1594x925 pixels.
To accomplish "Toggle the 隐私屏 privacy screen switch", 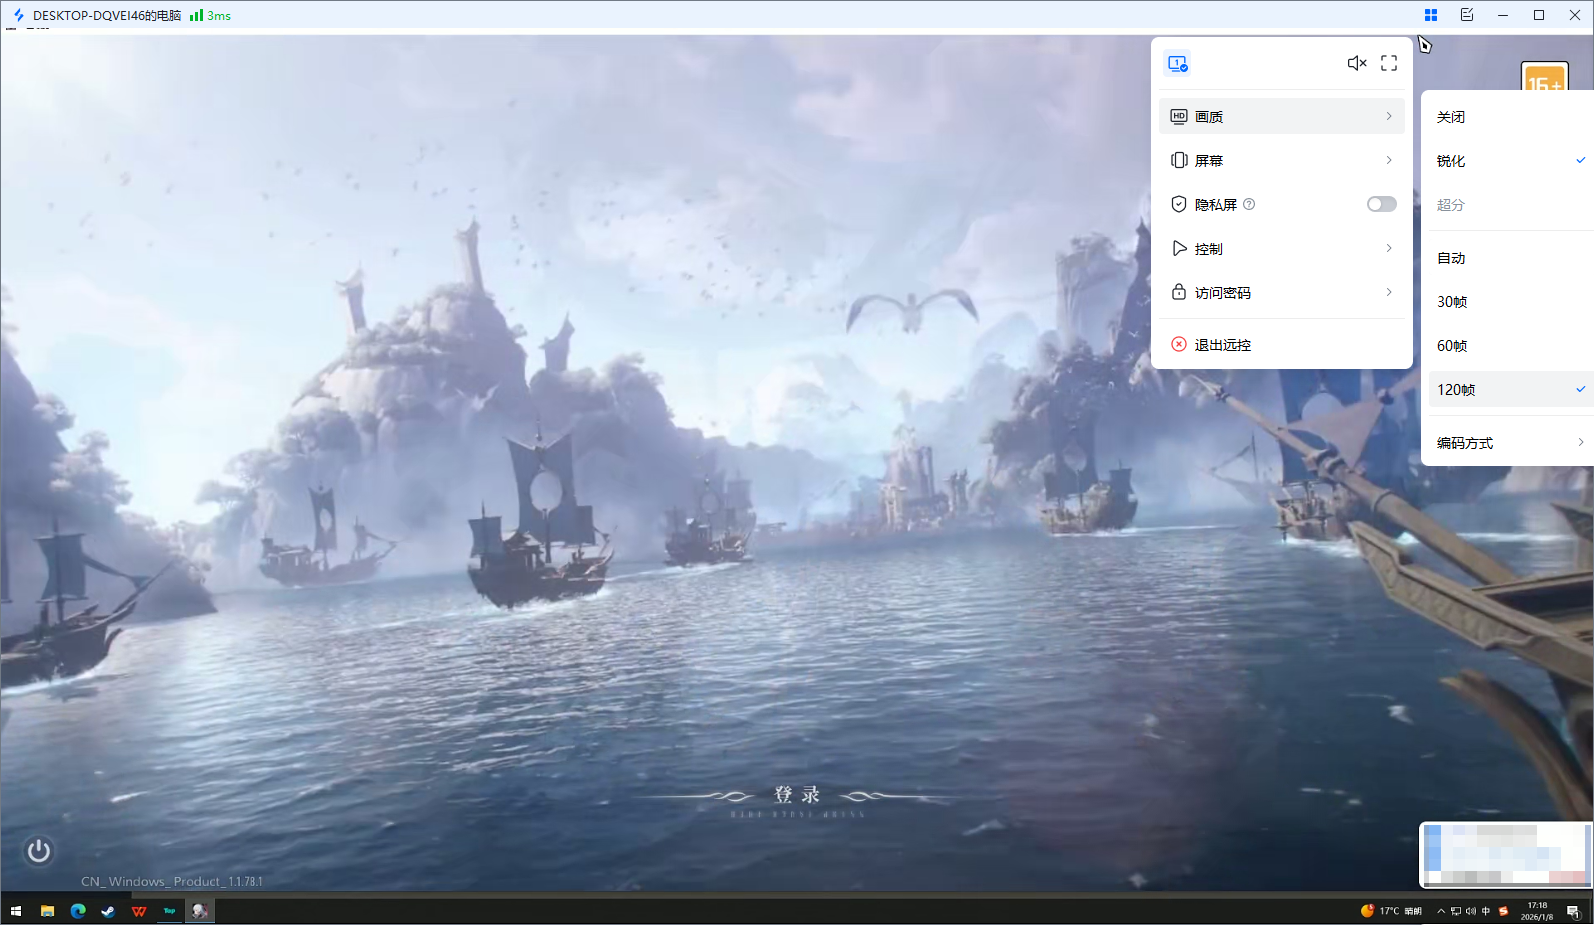I will pyautogui.click(x=1381, y=204).
